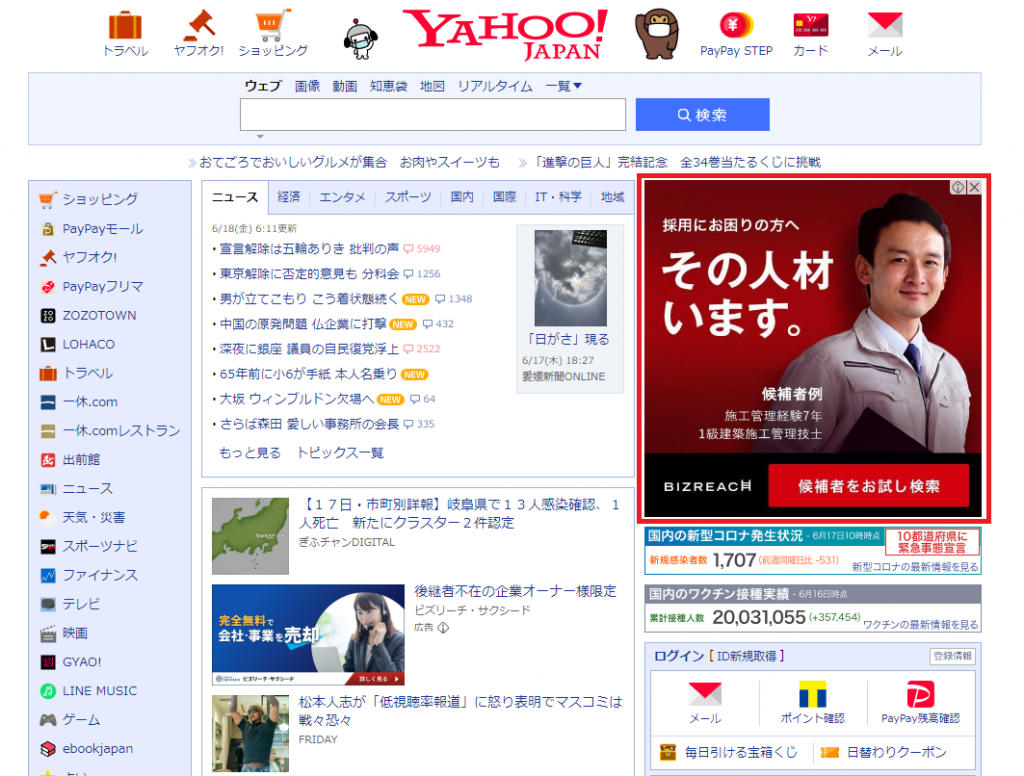Screen dimensions: 1024x776
Task: Click the ゲーム controller icon
Action: [47, 720]
